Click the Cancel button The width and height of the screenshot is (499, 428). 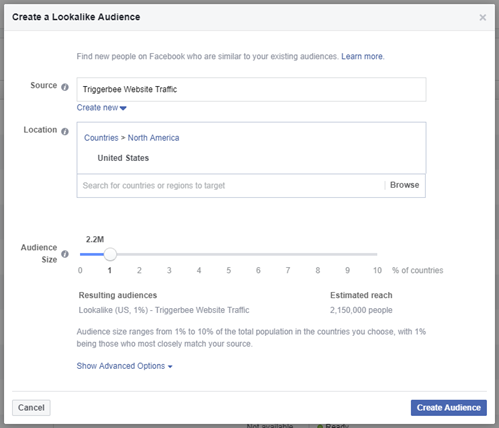(31, 408)
